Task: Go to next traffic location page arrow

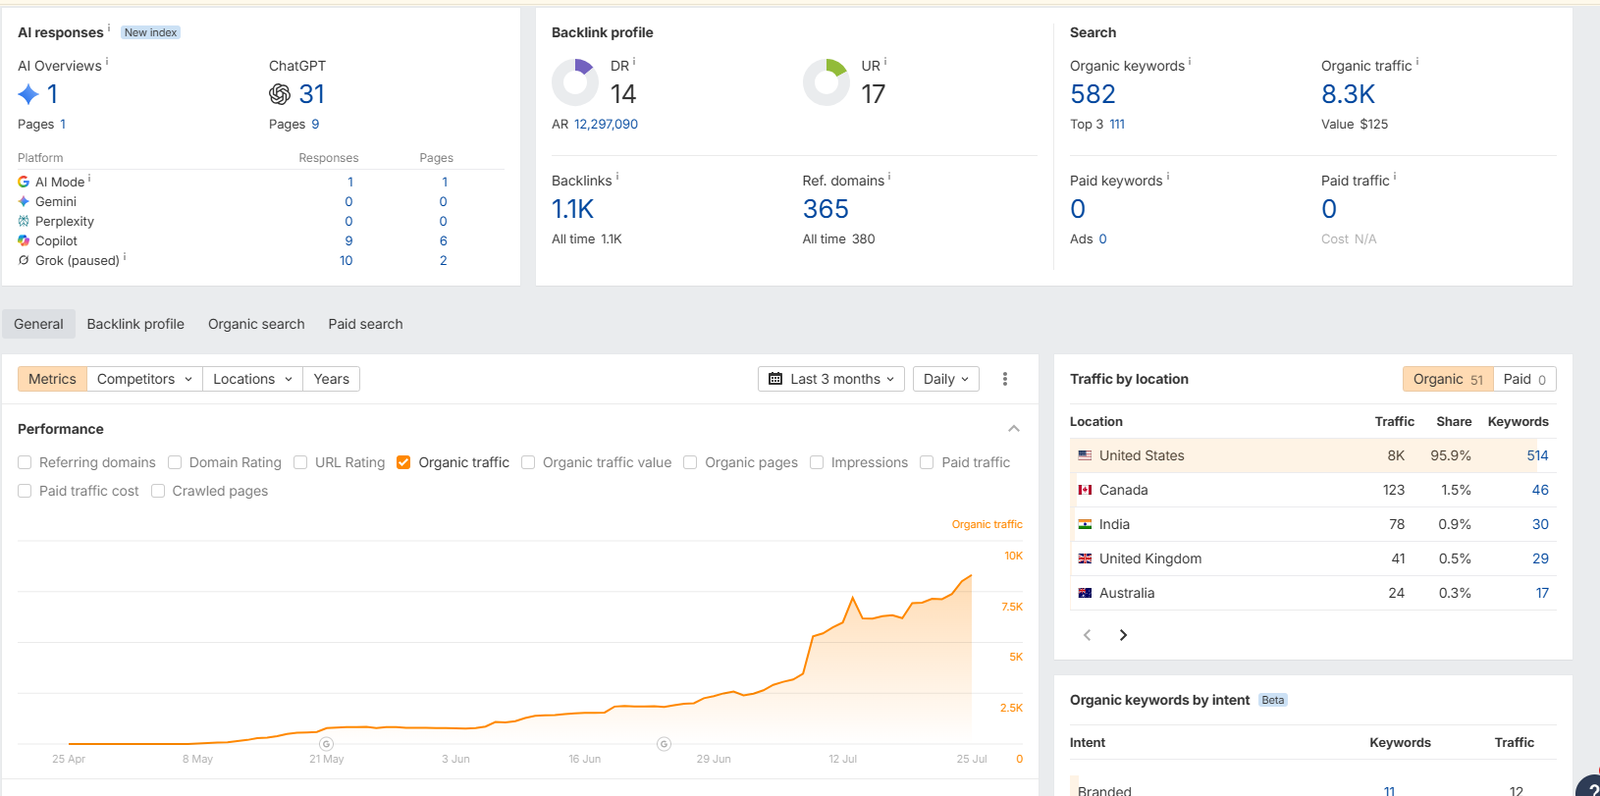Action: pyautogui.click(x=1123, y=635)
